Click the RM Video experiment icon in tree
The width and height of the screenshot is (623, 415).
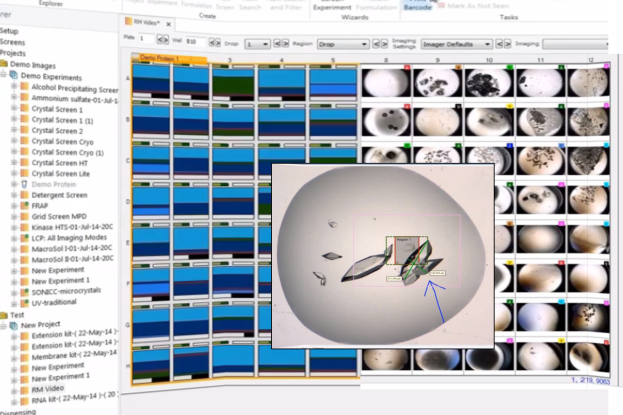(25, 390)
